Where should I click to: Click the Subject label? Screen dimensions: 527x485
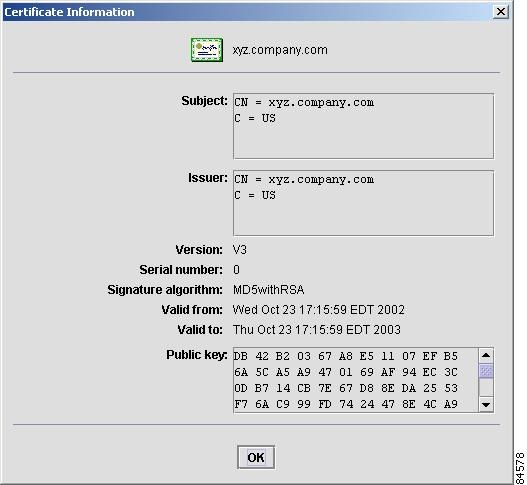(x=204, y=101)
